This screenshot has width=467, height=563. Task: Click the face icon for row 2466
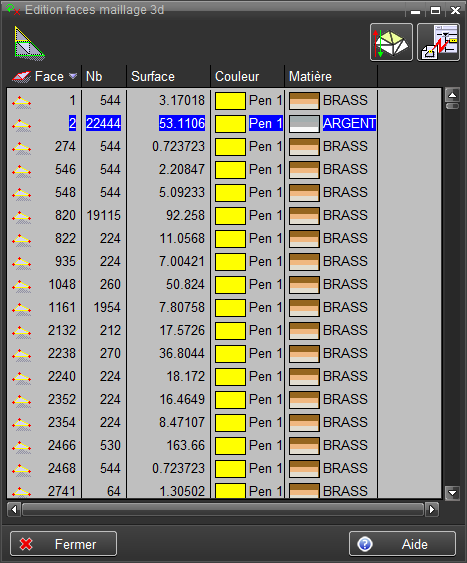[x=22, y=446]
